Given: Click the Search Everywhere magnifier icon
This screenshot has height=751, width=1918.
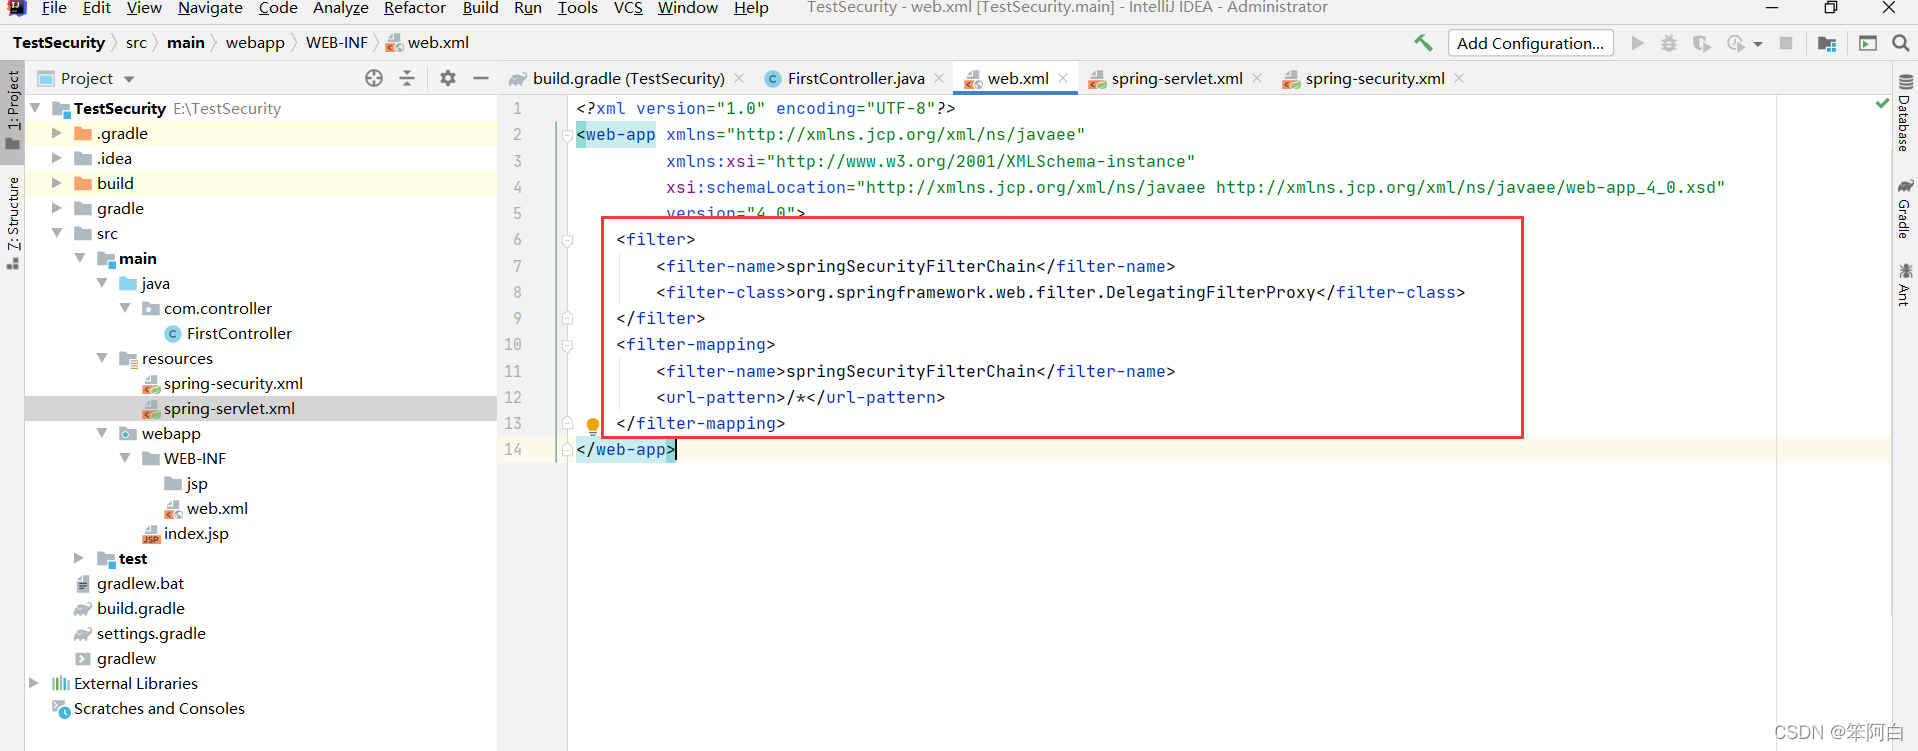Looking at the screenshot, I should (1901, 43).
